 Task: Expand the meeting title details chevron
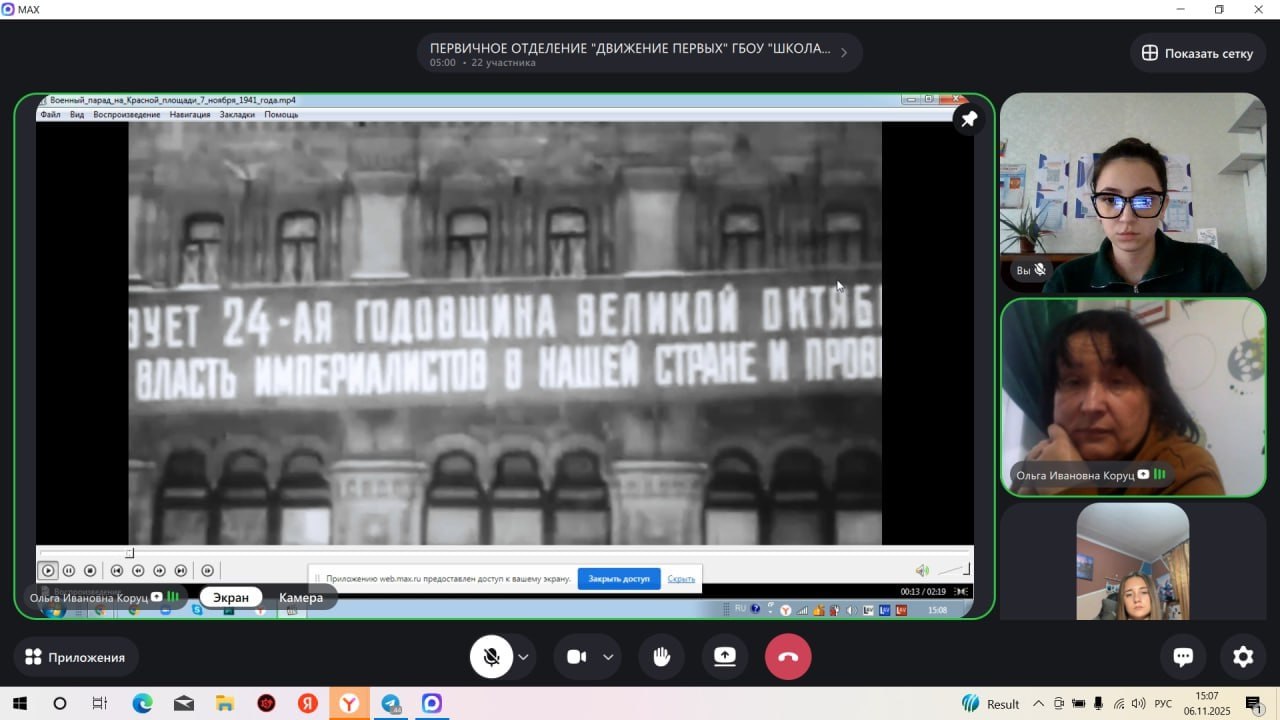843,53
